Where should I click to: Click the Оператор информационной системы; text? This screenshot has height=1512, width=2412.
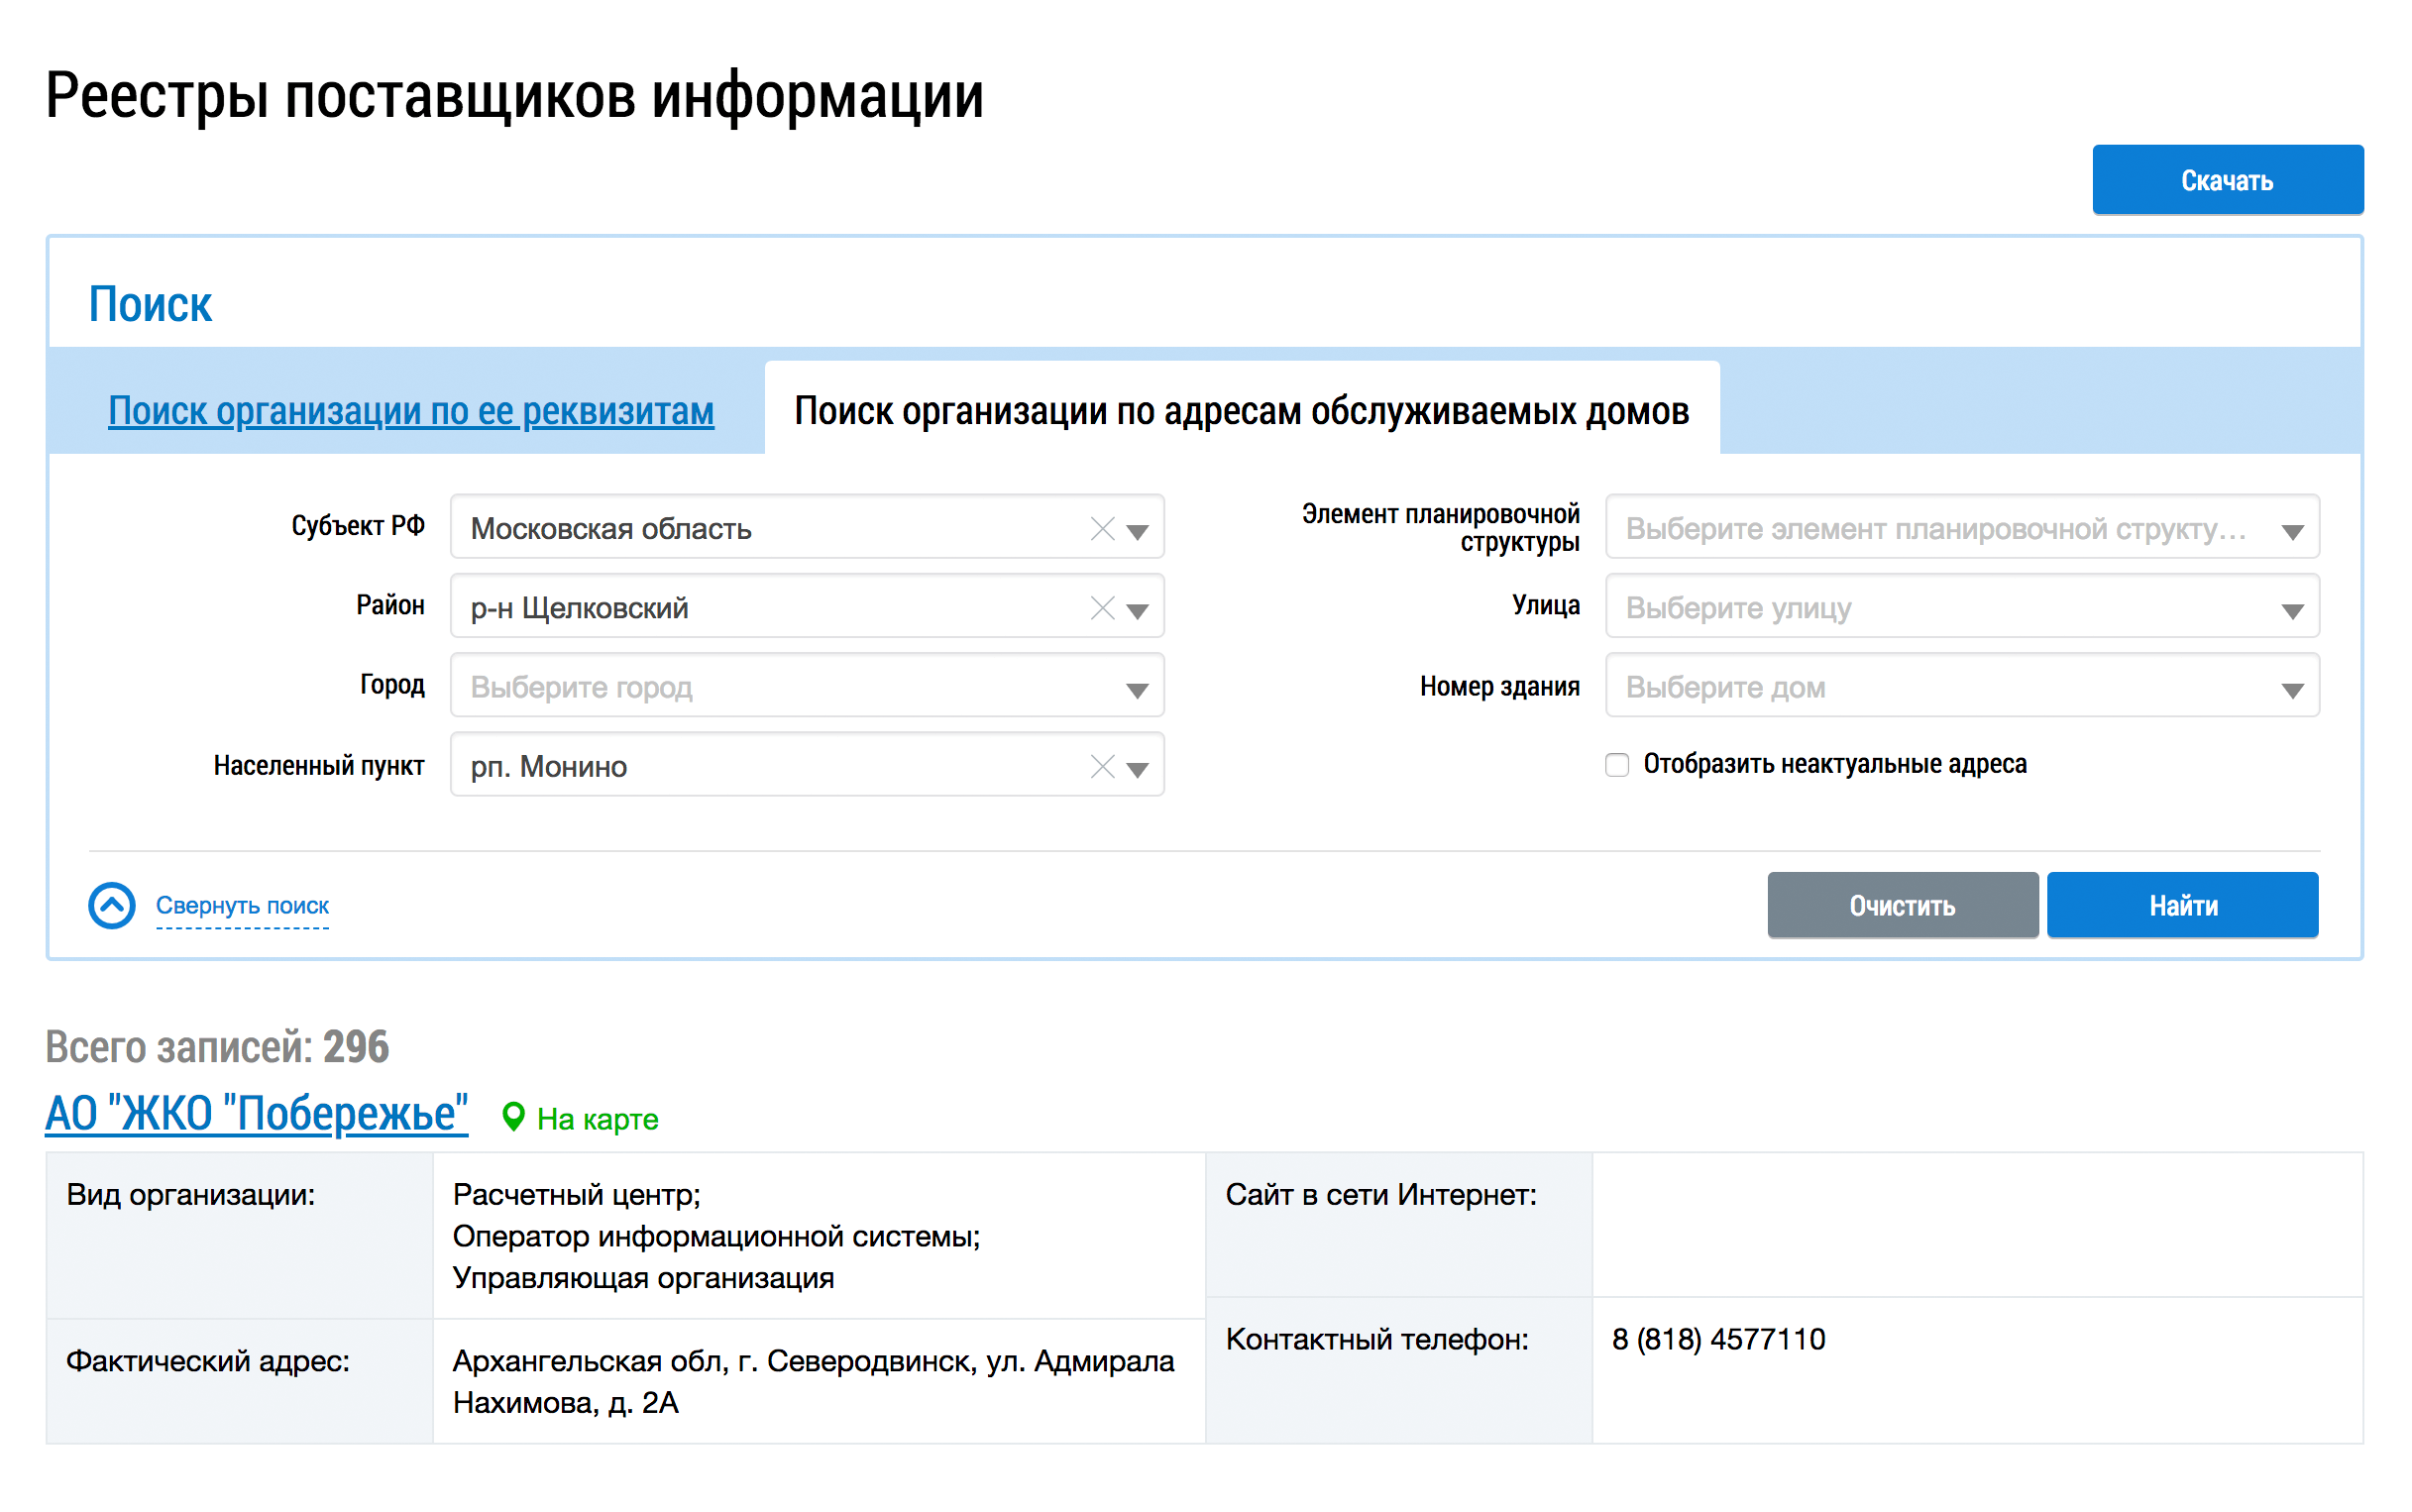[716, 1236]
